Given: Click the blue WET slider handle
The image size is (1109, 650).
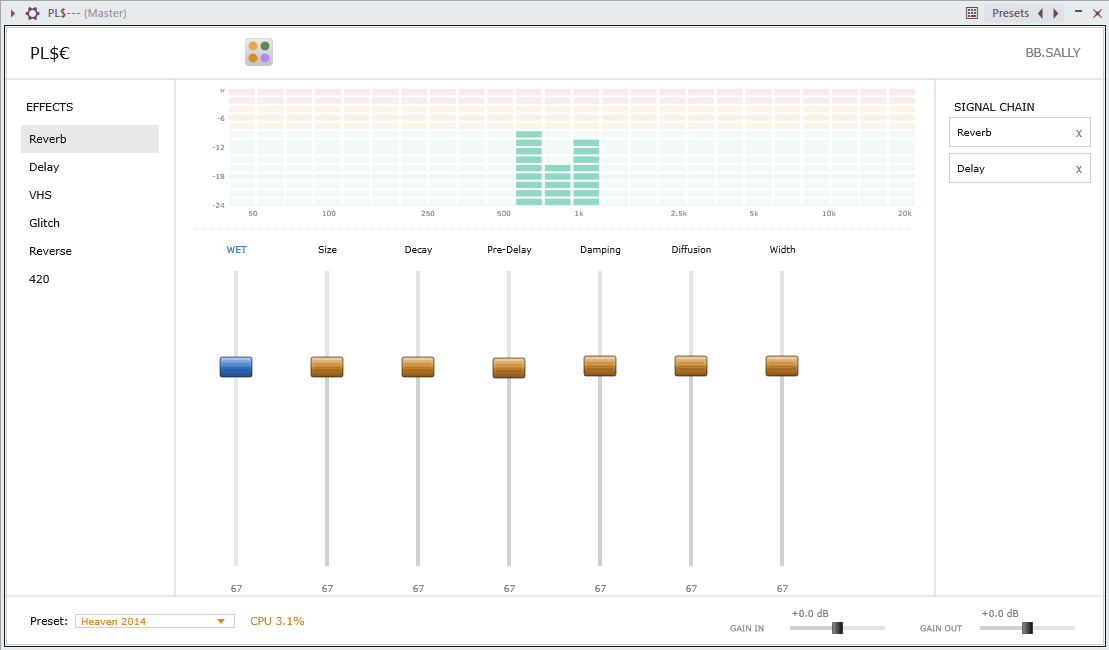Looking at the screenshot, I should click(x=236, y=366).
